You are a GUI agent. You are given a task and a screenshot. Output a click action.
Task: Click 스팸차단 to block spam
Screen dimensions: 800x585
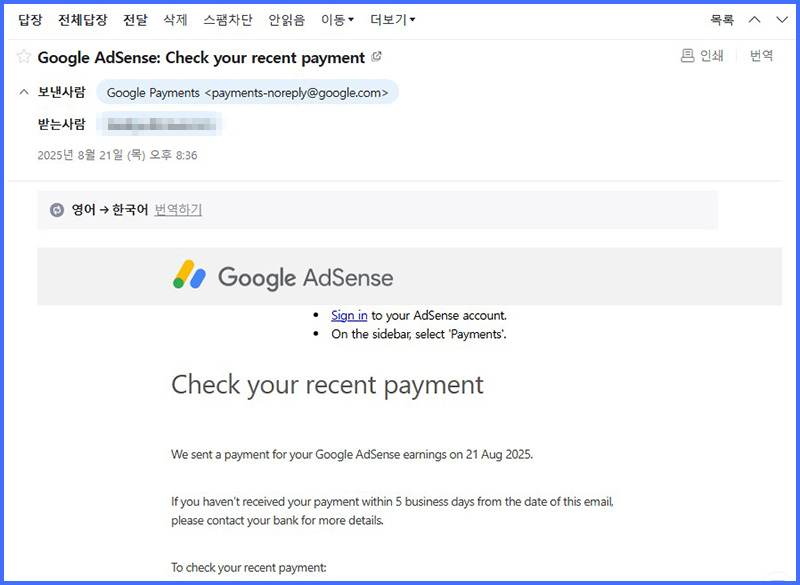click(x=228, y=20)
